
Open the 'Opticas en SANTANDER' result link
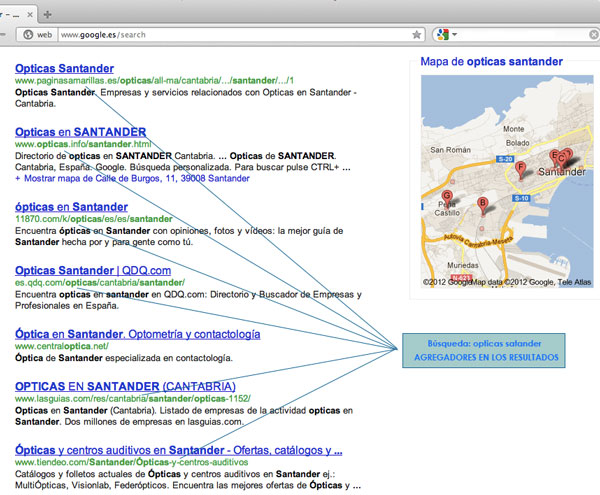[x=80, y=132]
